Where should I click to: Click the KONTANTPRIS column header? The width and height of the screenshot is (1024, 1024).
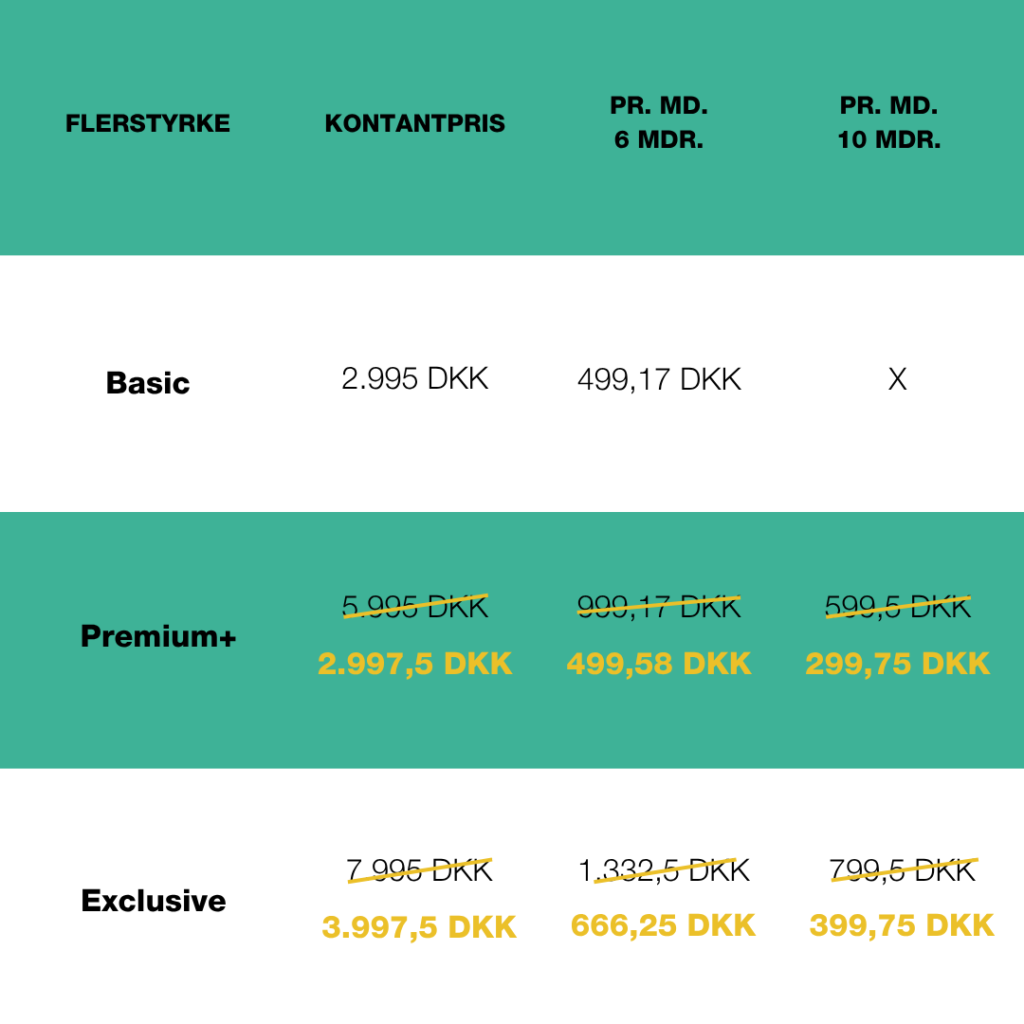click(x=415, y=123)
